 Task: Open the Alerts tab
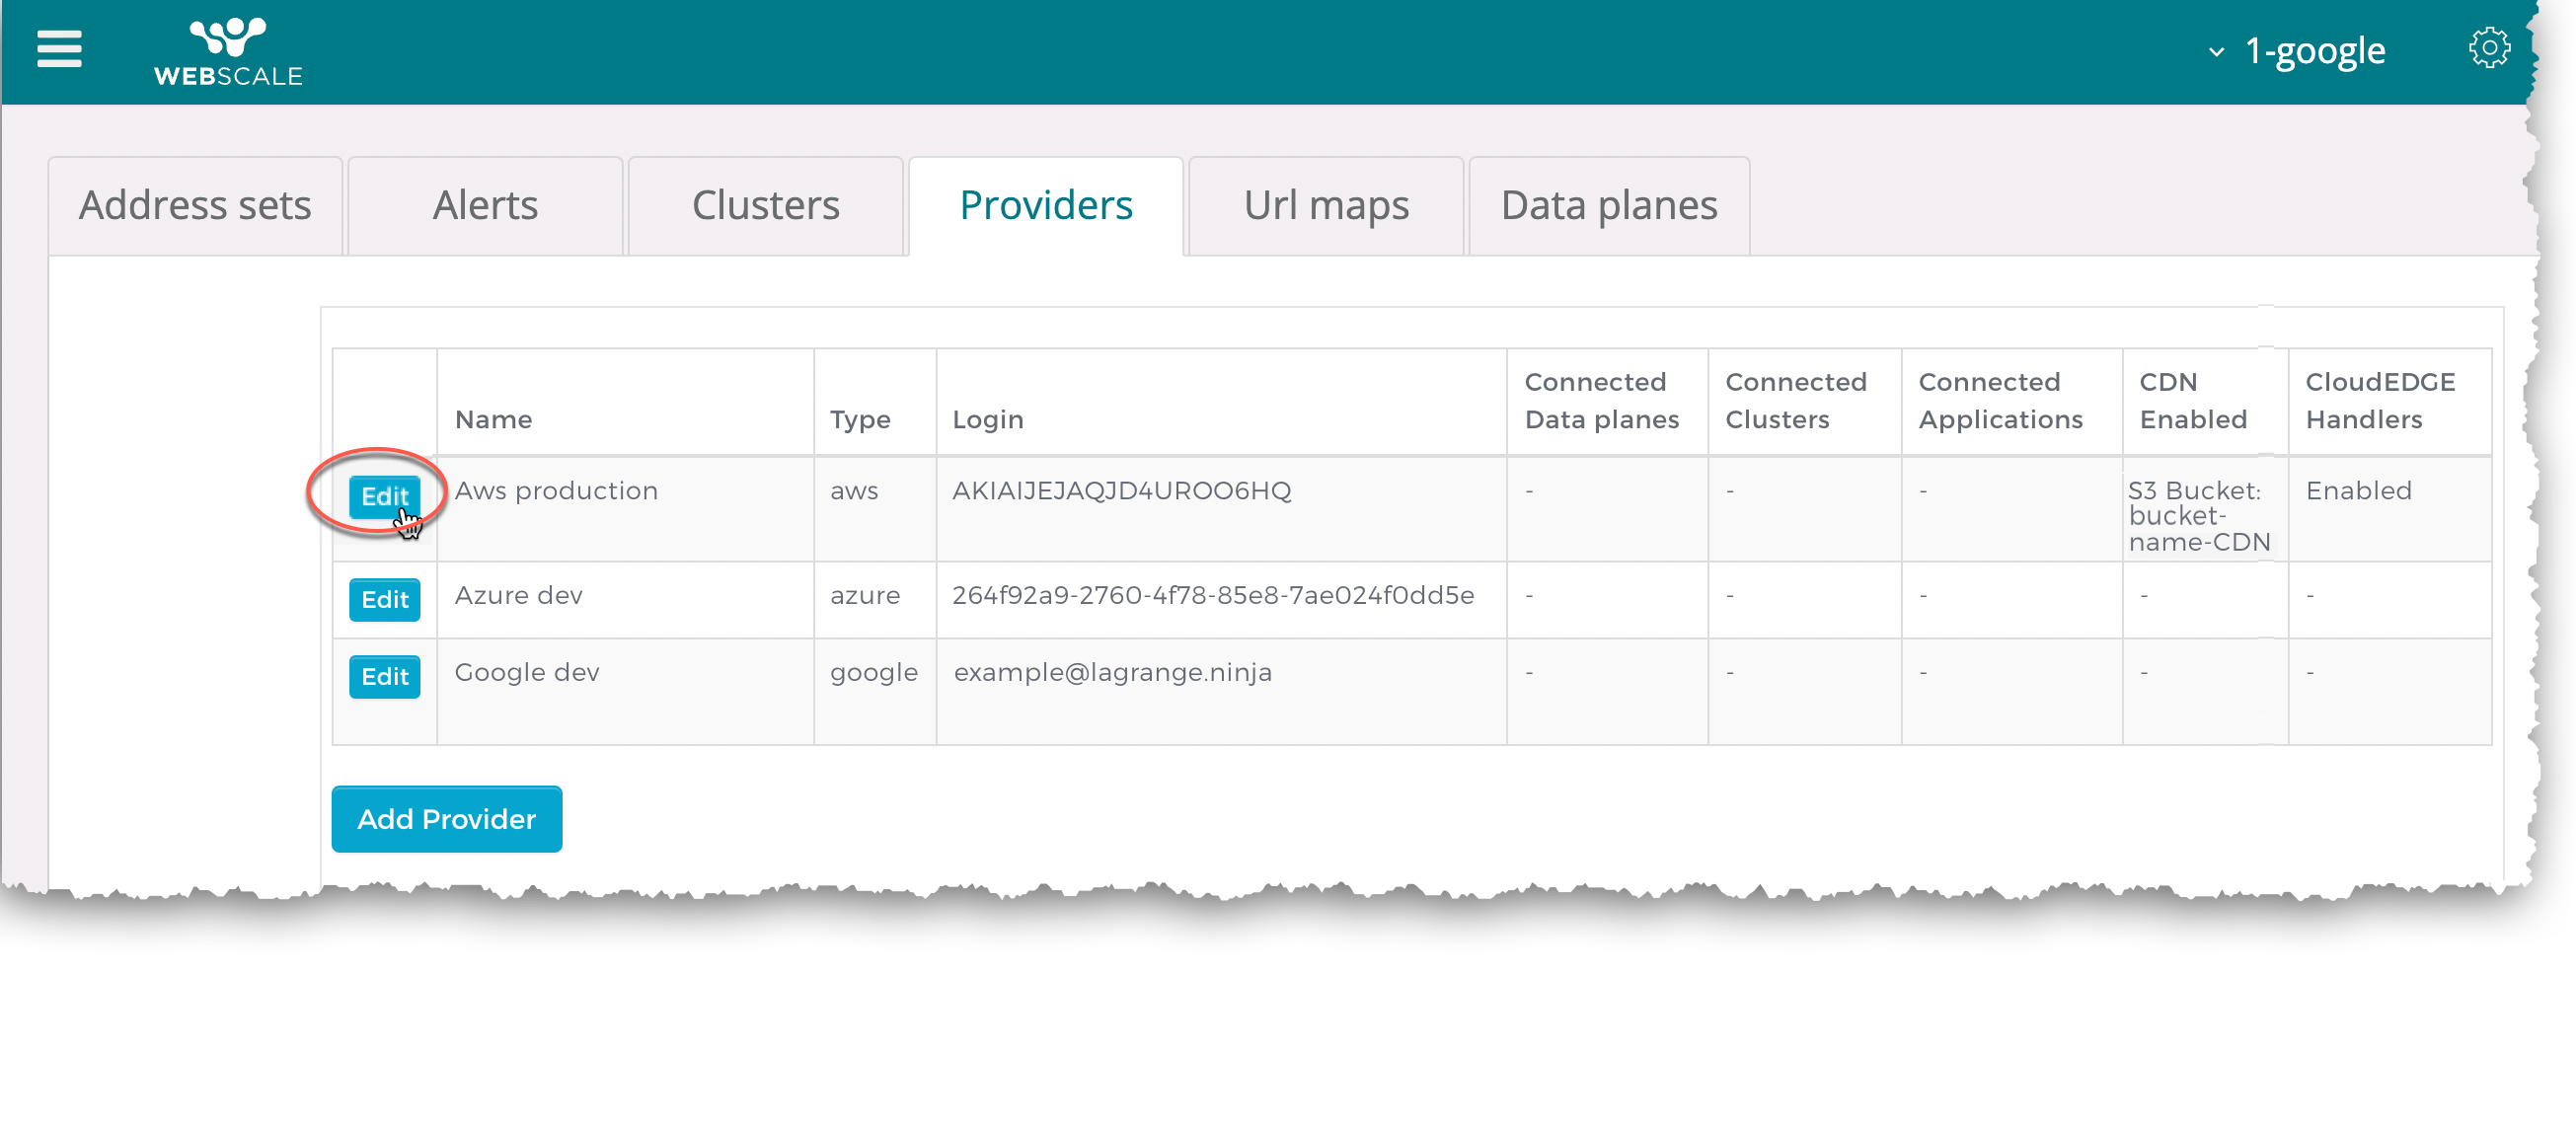click(485, 206)
